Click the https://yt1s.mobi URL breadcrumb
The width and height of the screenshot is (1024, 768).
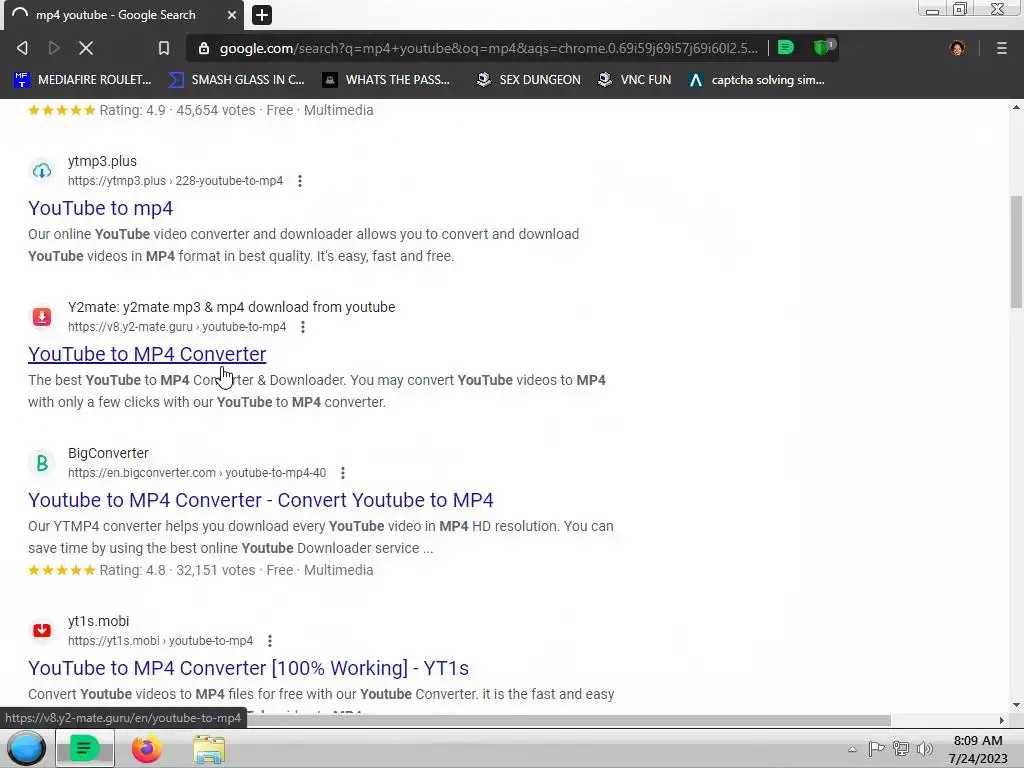161,641
